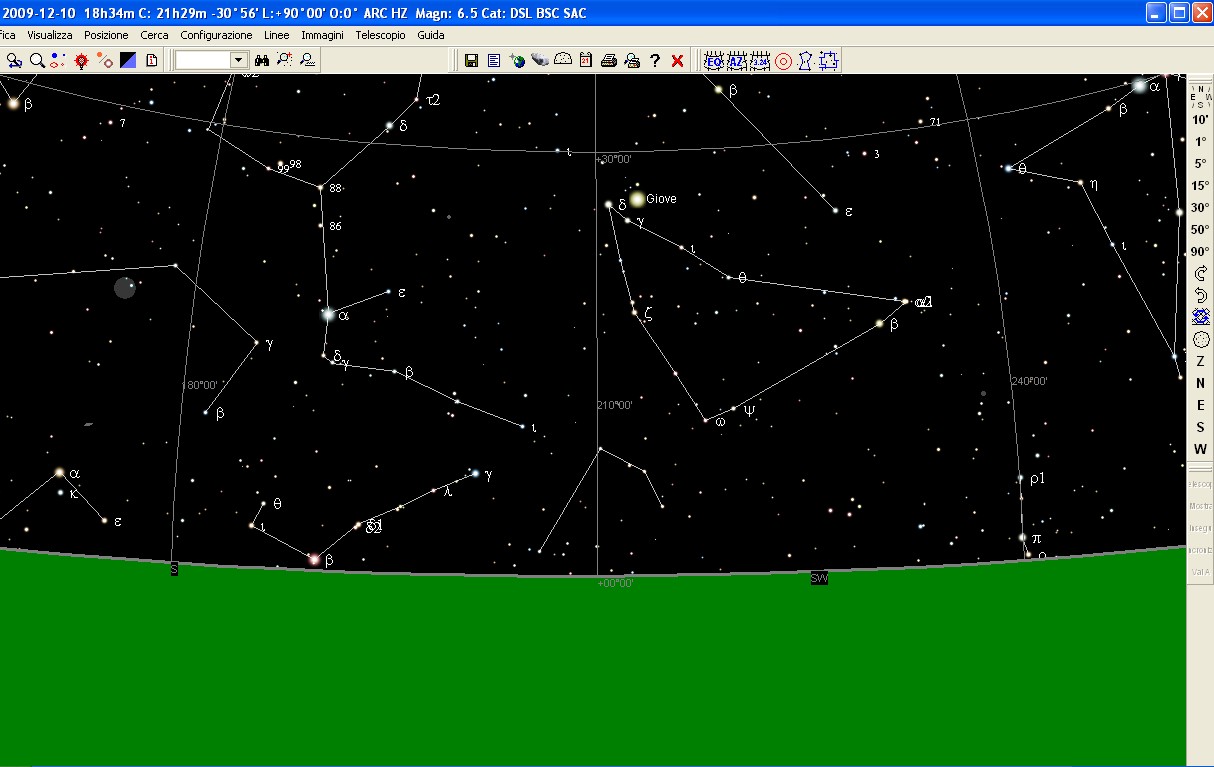Image resolution: width=1214 pixels, height=767 pixels.
Task: Click the information page icon
Action: [151, 61]
